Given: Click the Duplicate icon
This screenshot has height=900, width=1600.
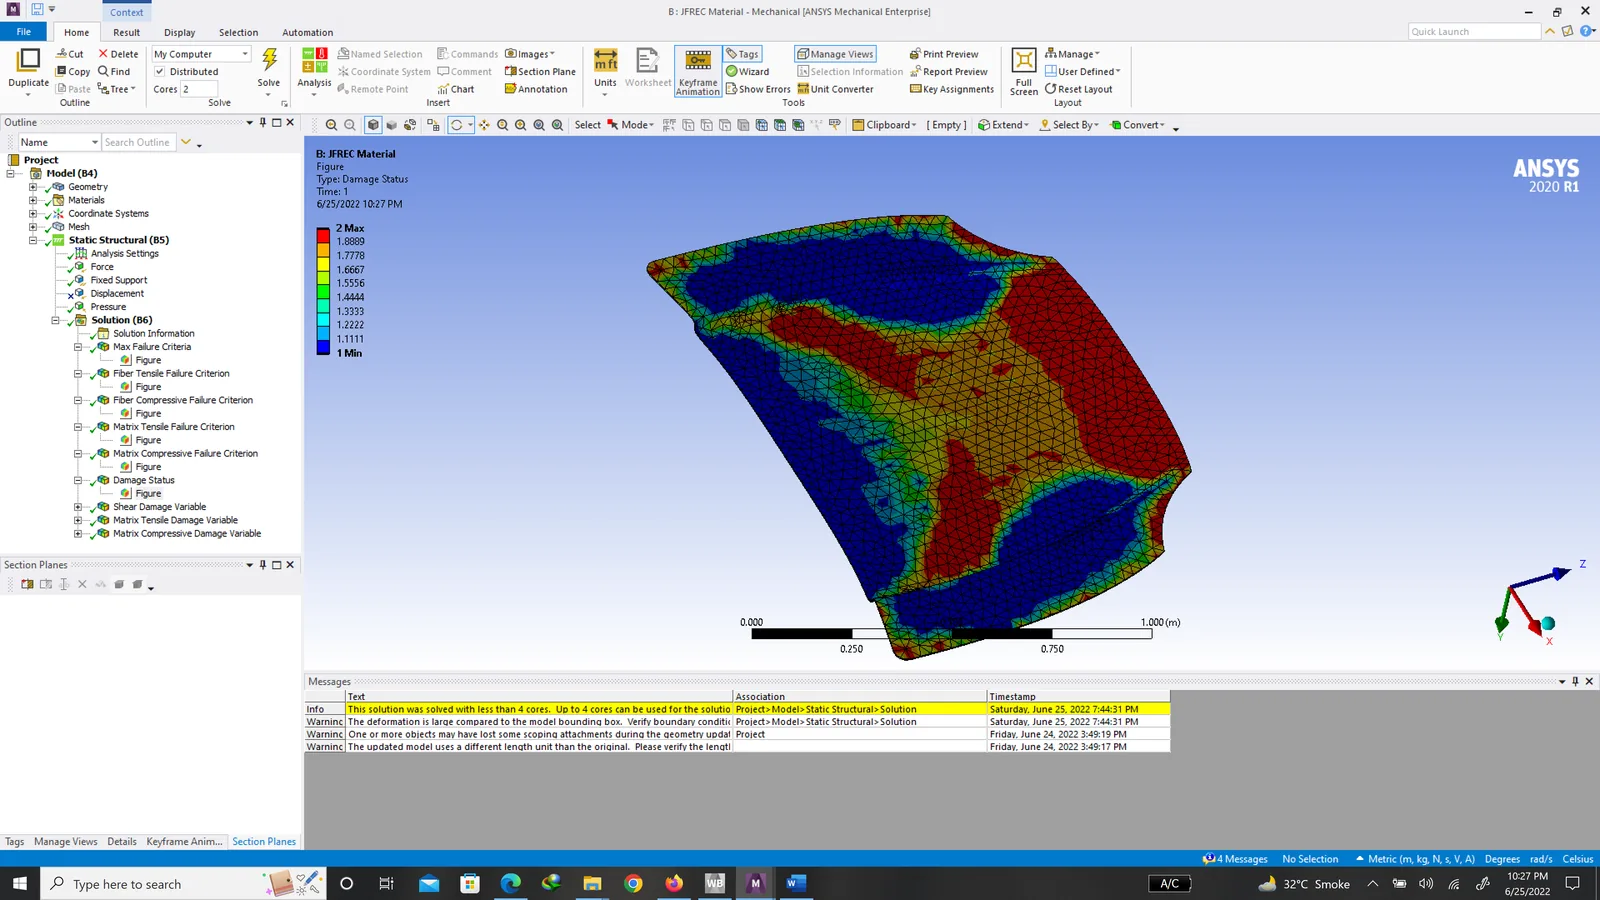Looking at the screenshot, I should coord(28,61).
